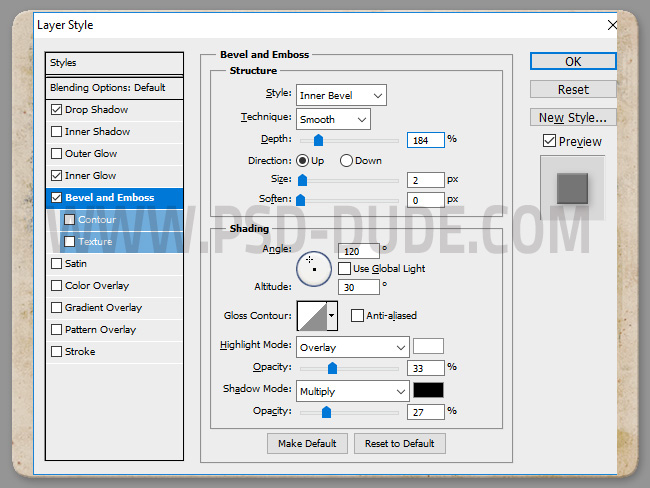Select Blending Options: Default in list
This screenshot has height=488, width=650.
(x=114, y=88)
